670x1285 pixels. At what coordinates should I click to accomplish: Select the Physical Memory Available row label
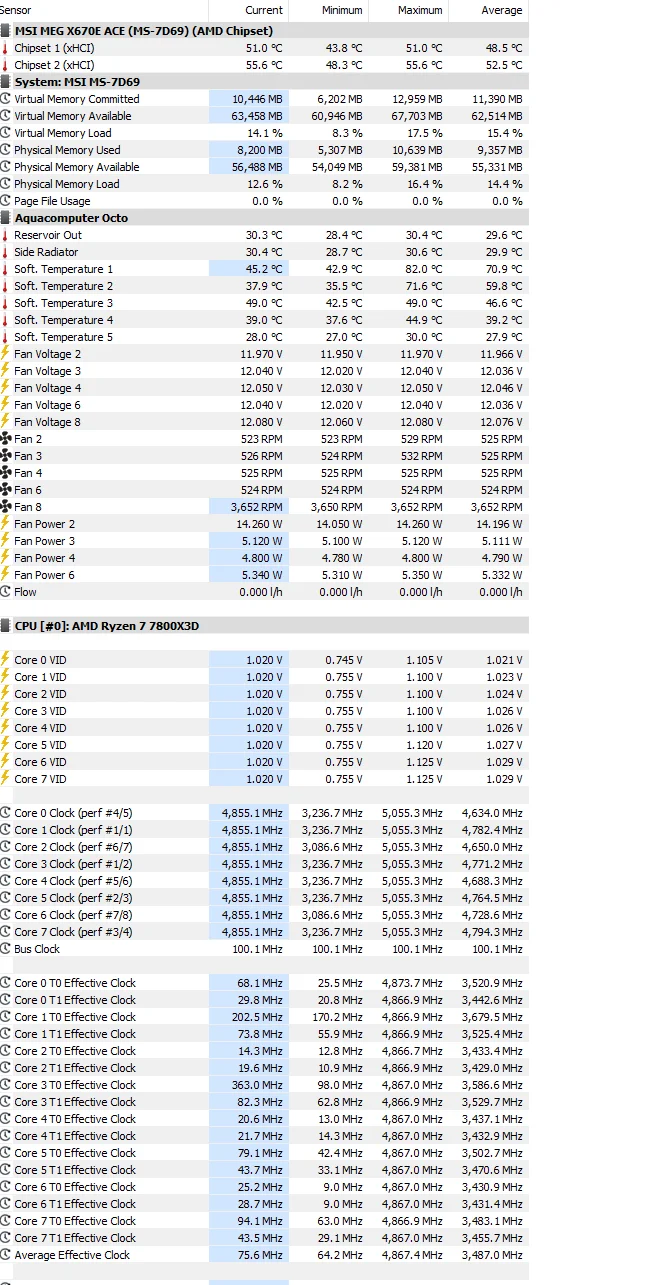click(77, 167)
